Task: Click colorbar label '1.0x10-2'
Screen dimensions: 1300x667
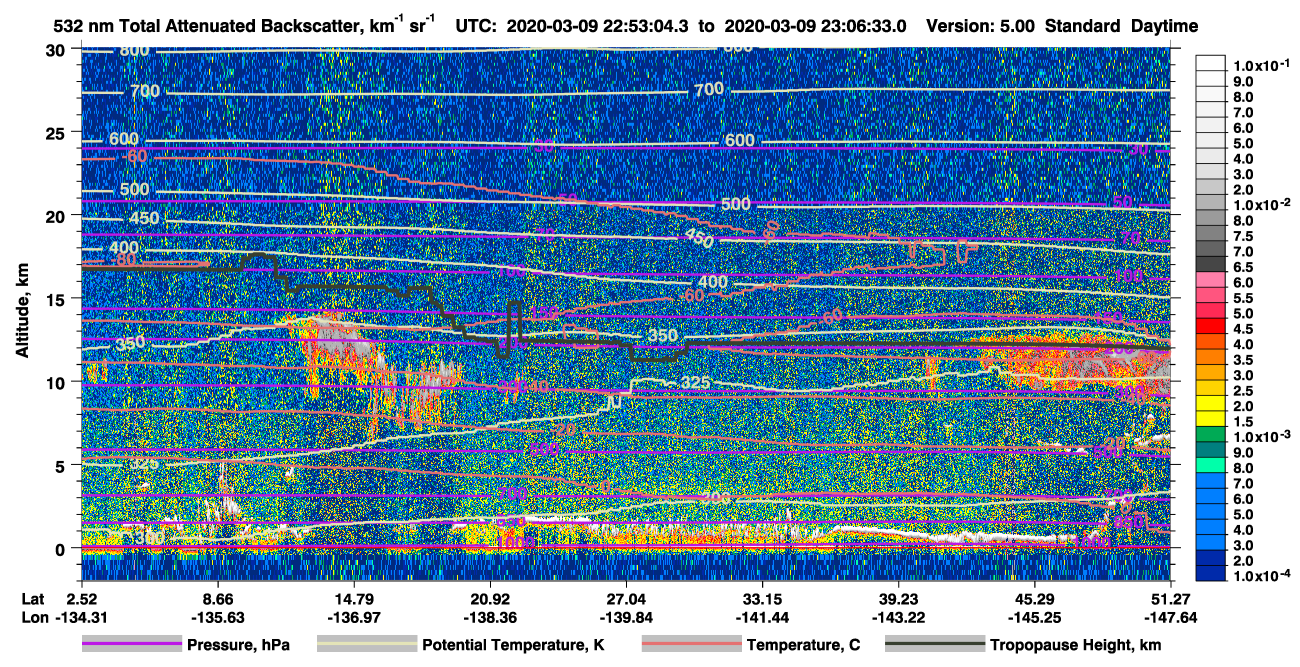Action: [x=1262, y=205]
